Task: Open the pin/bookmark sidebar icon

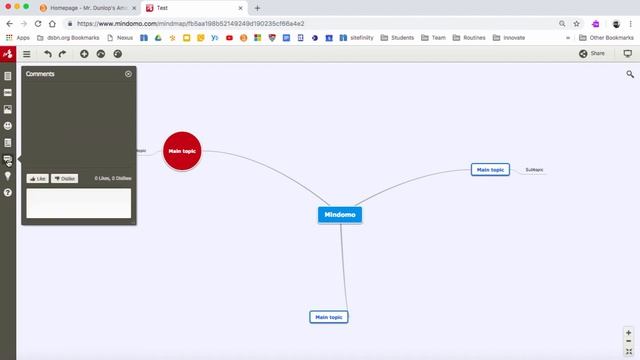Action: click(8, 176)
